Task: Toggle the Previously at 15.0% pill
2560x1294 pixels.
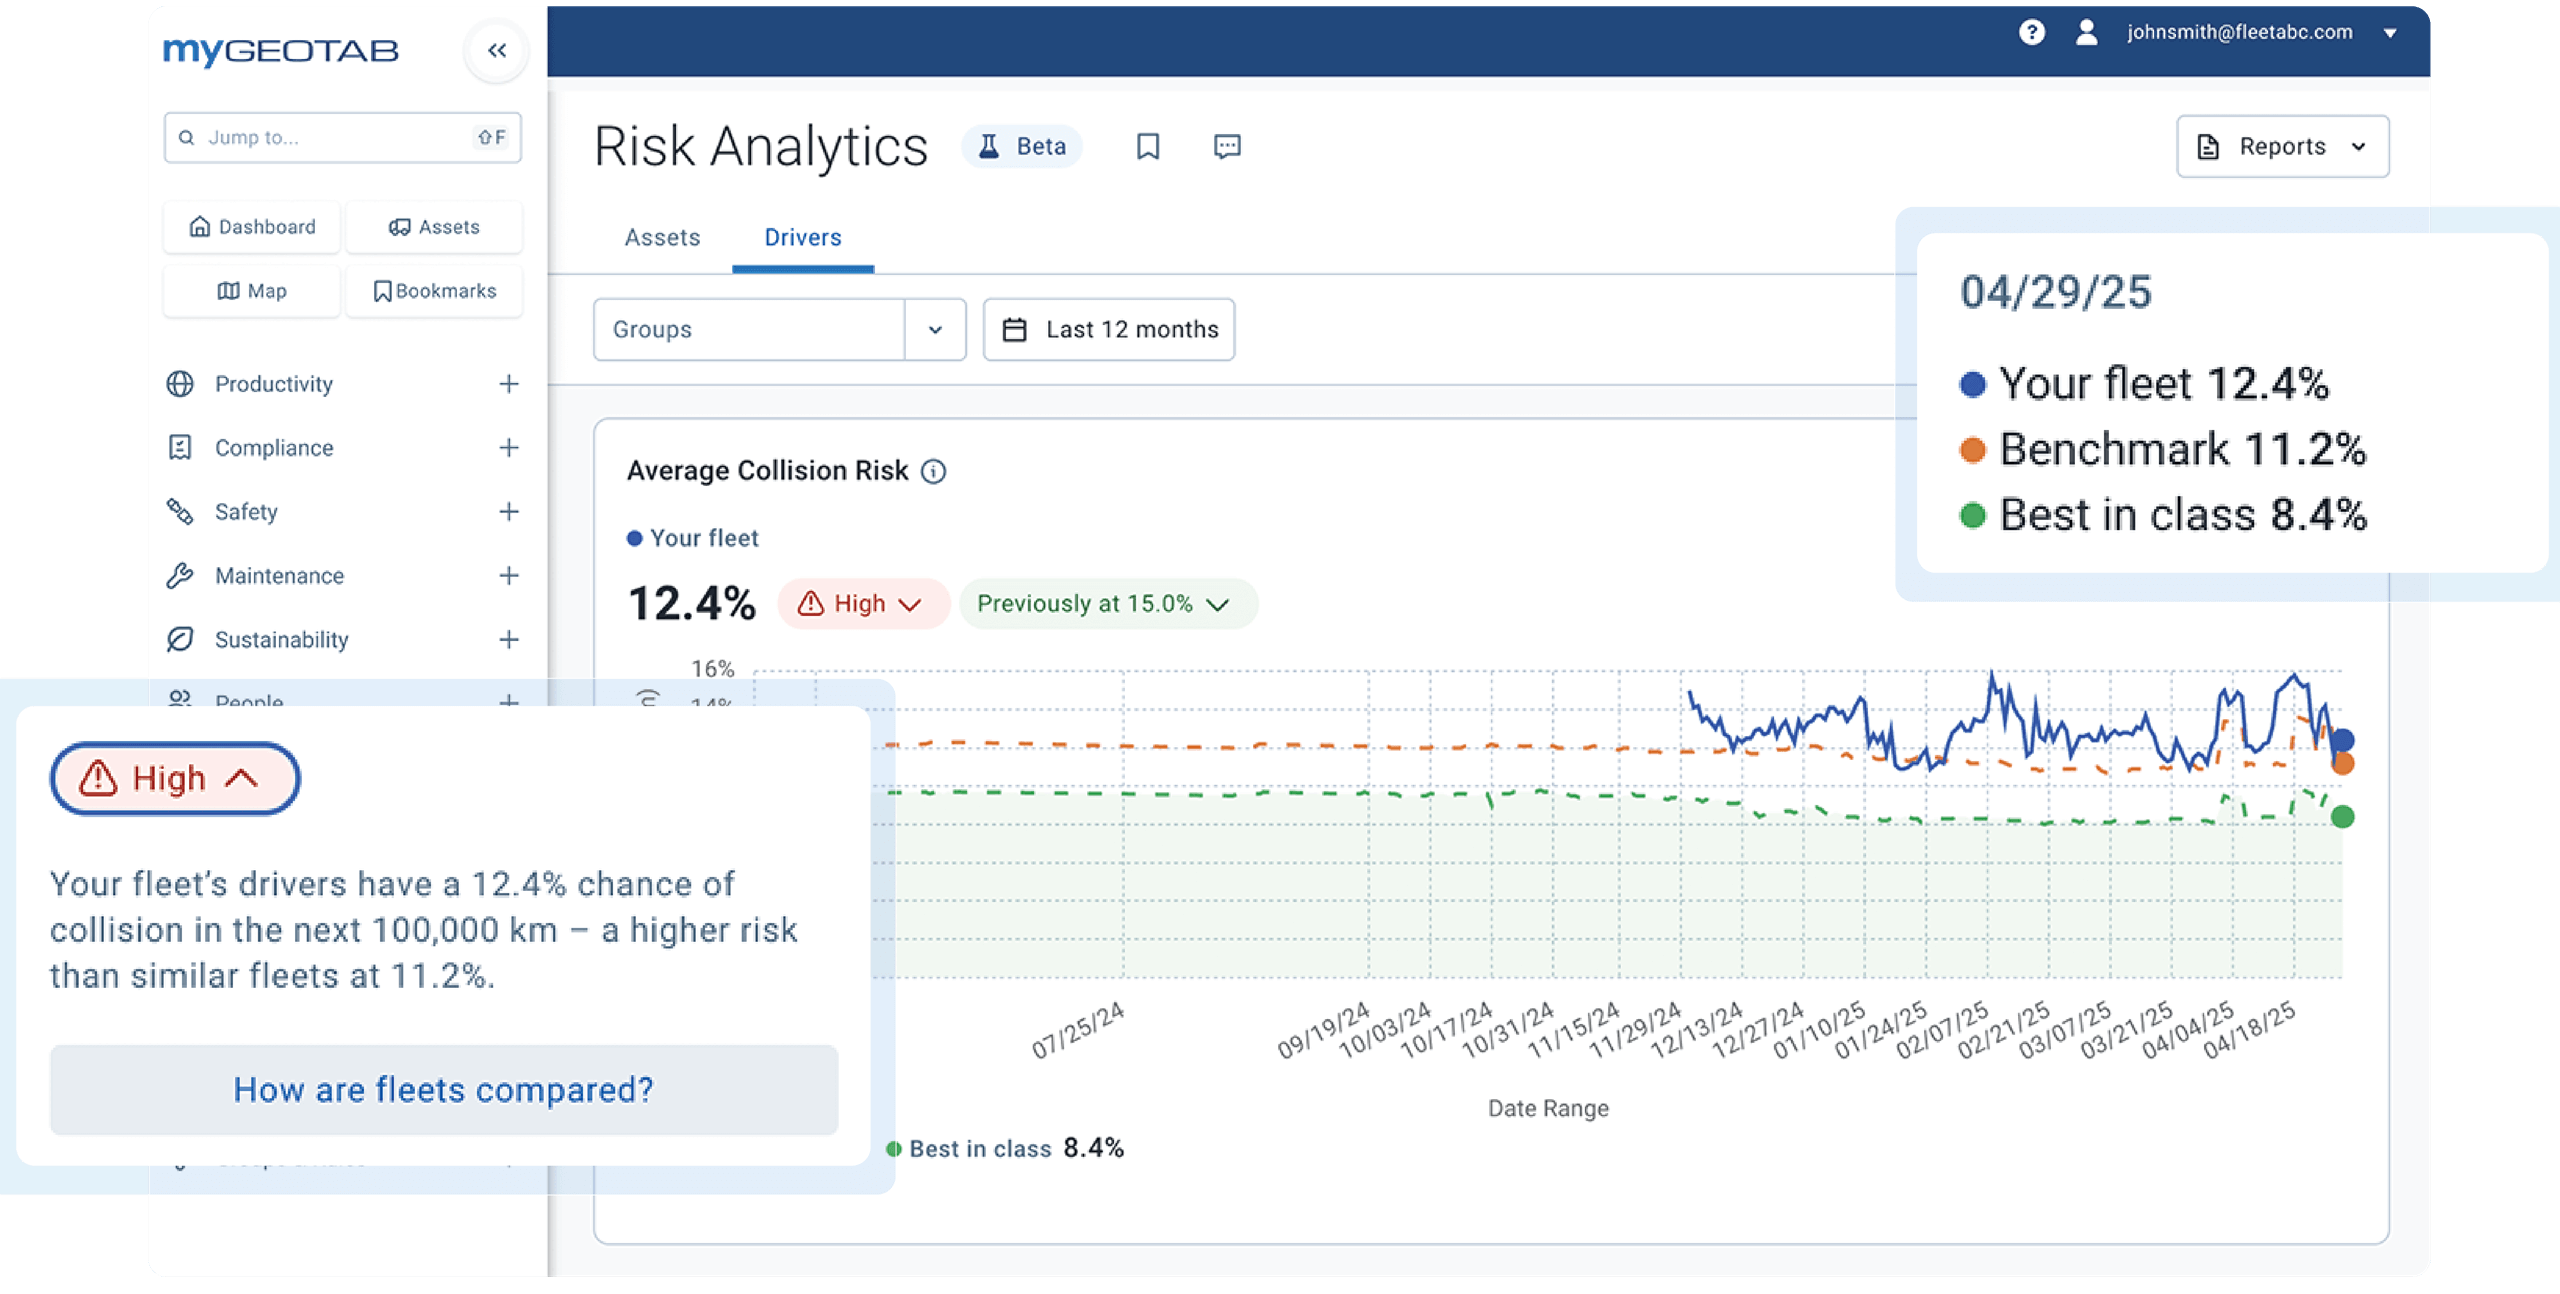Action: [x=1107, y=604]
